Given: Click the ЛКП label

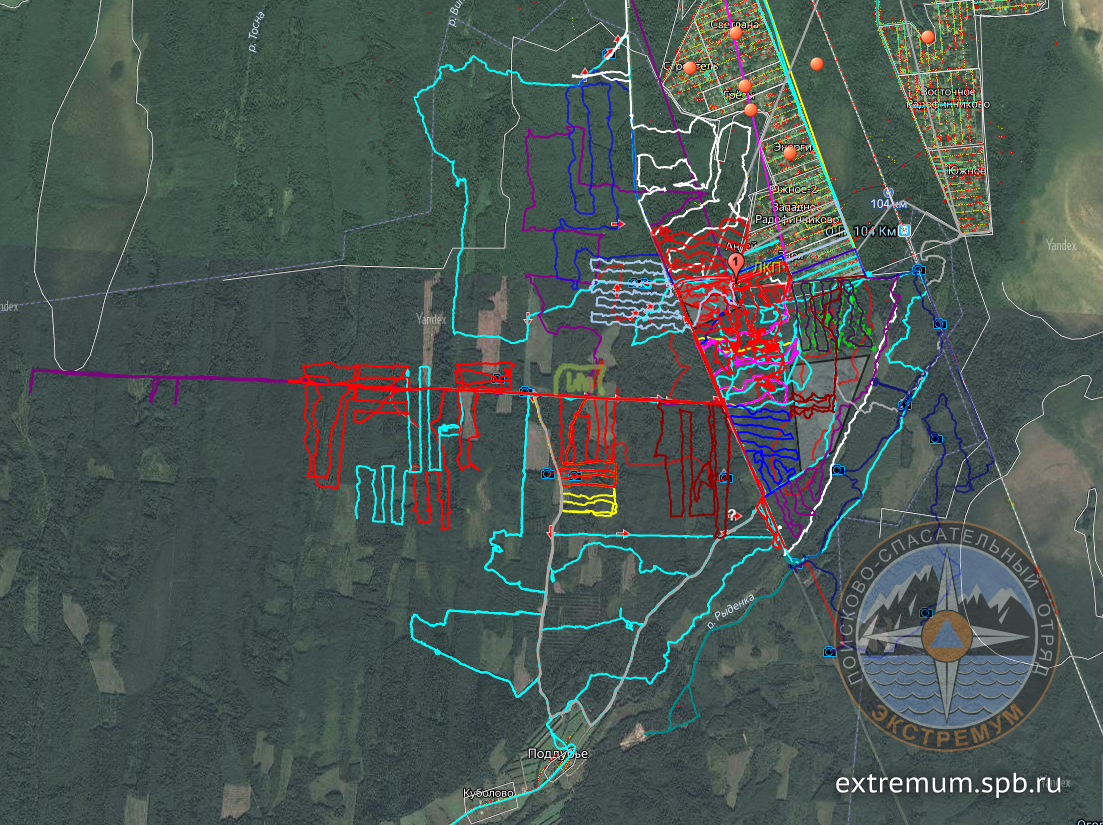Looking at the screenshot, I should [767, 269].
